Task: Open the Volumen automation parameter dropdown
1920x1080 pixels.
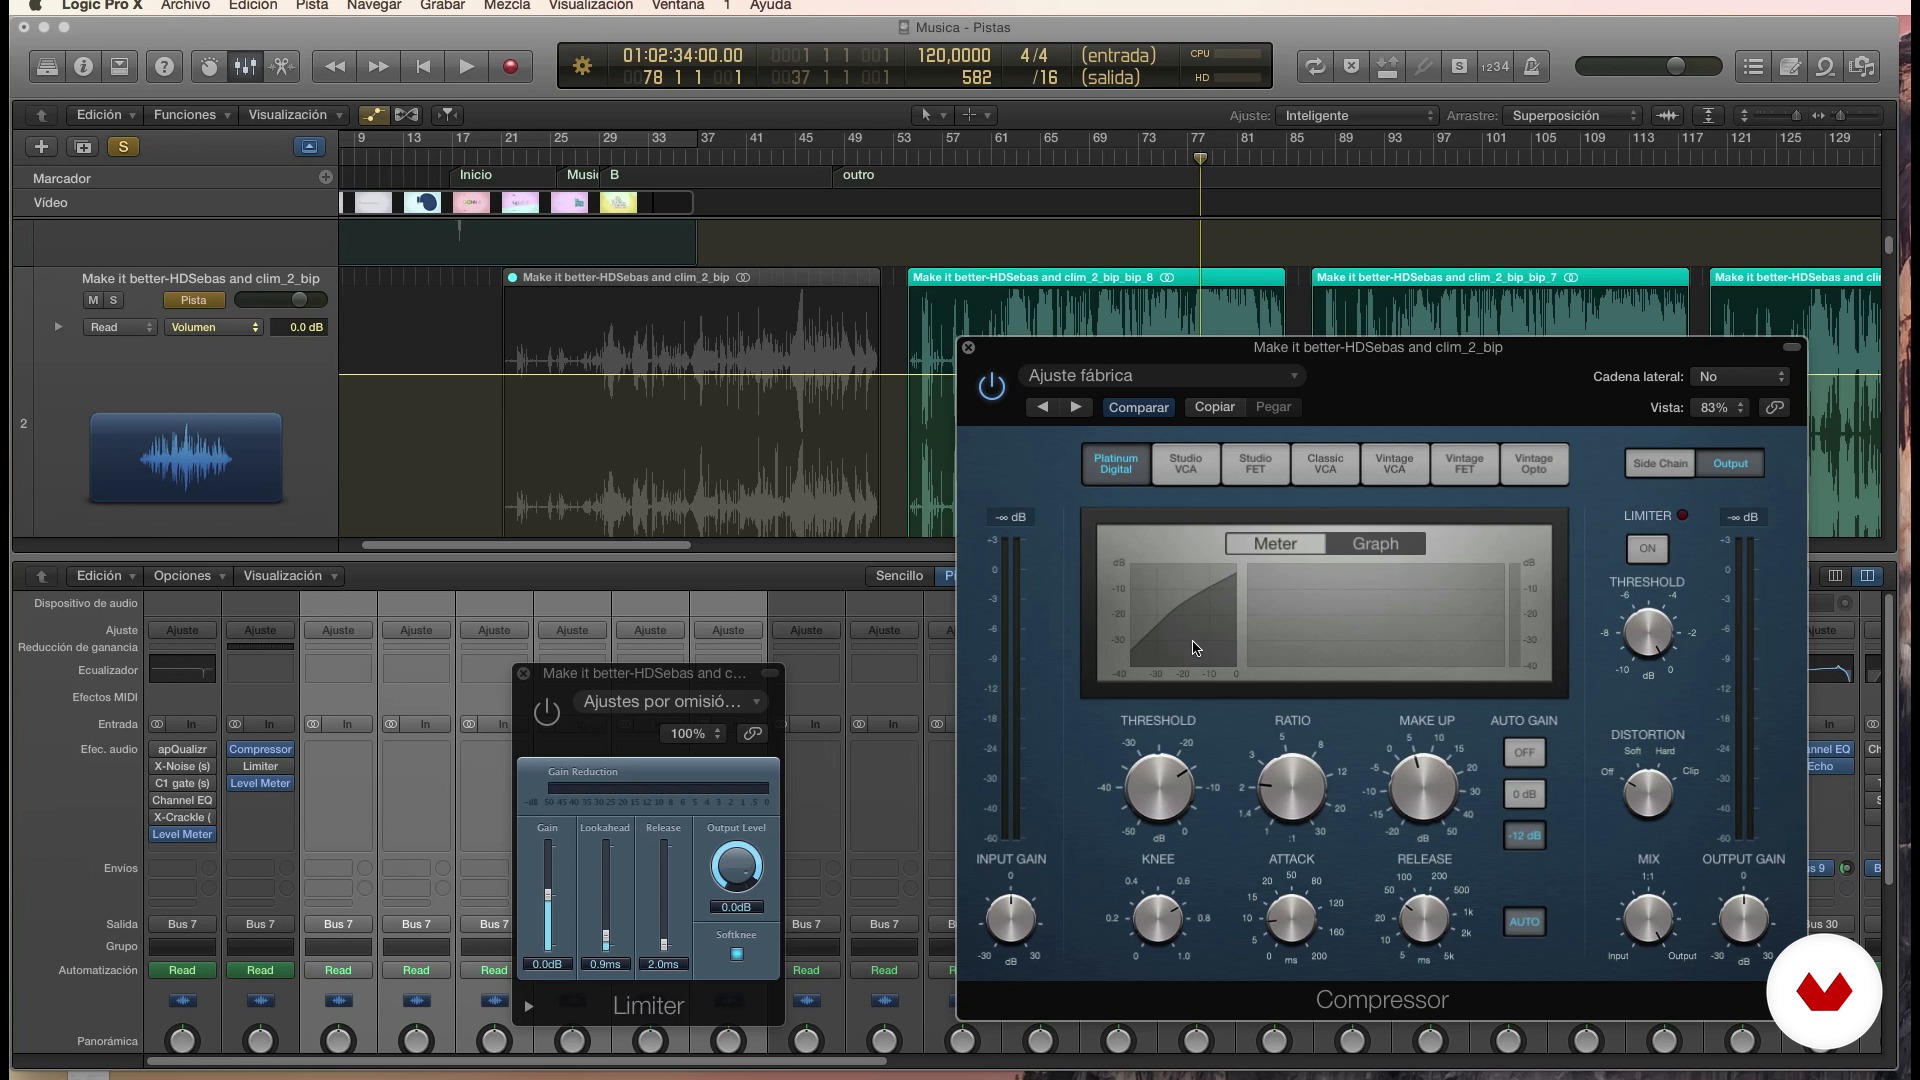Action: pos(213,327)
